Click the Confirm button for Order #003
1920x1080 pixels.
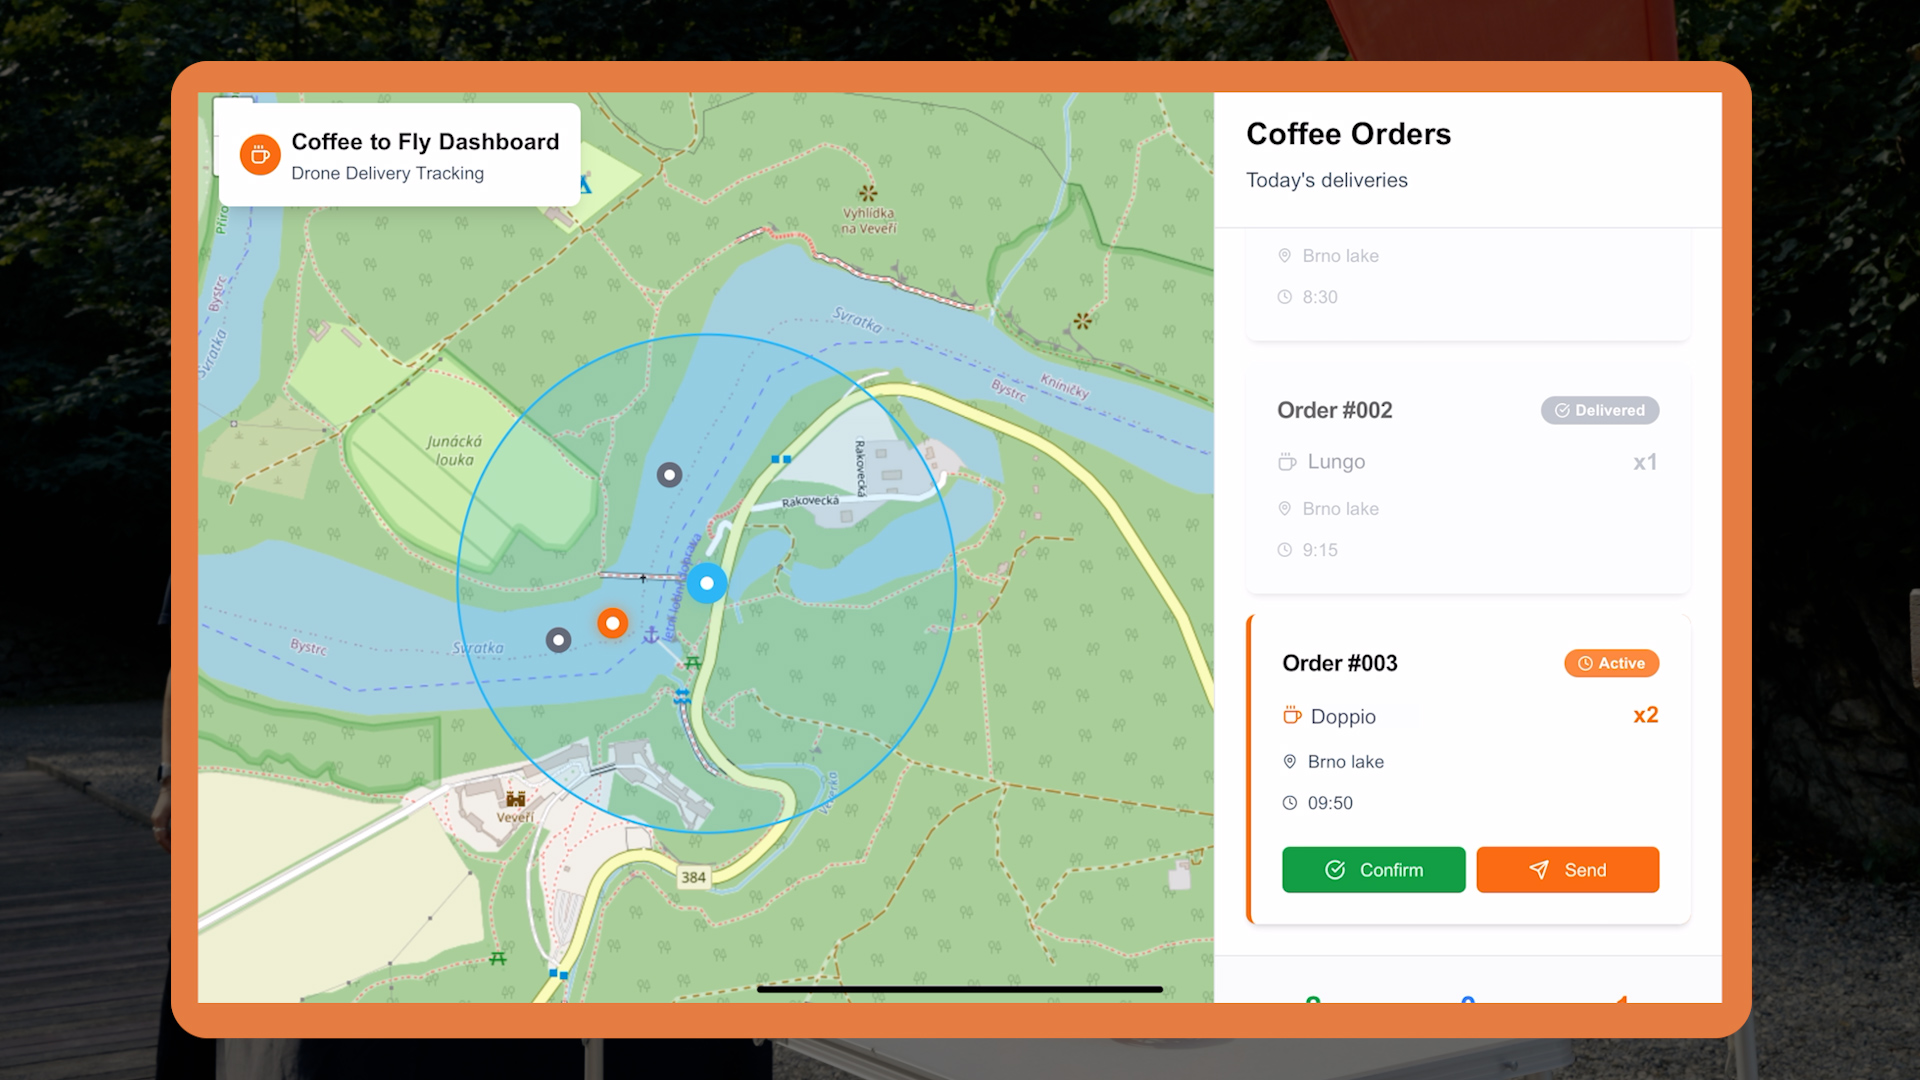[x=1373, y=870]
